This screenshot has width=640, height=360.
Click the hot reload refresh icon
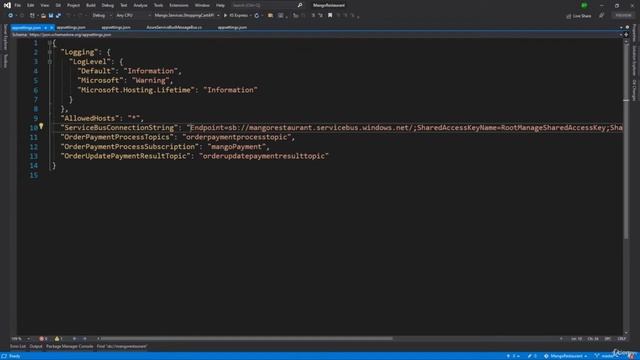pos(257,16)
